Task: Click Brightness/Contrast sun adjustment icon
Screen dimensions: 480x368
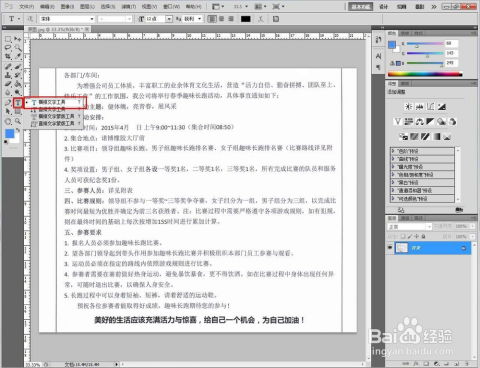Action: pyautogui.click(x=408, y=107)
